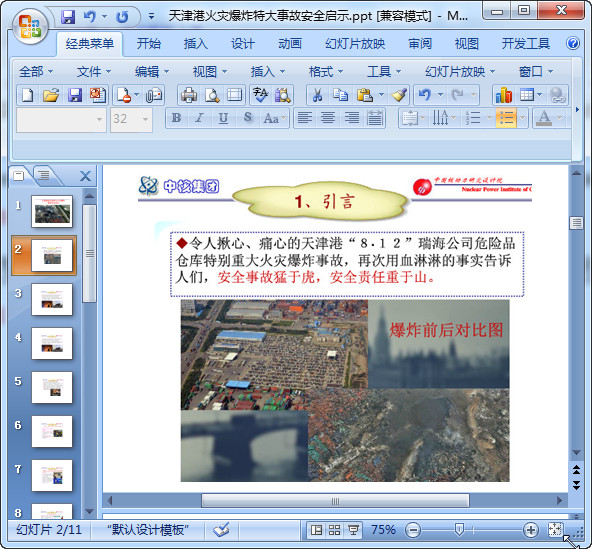Click the check permissions icon
This screenshot has width=592, height=549.
[x=125, y=95]
